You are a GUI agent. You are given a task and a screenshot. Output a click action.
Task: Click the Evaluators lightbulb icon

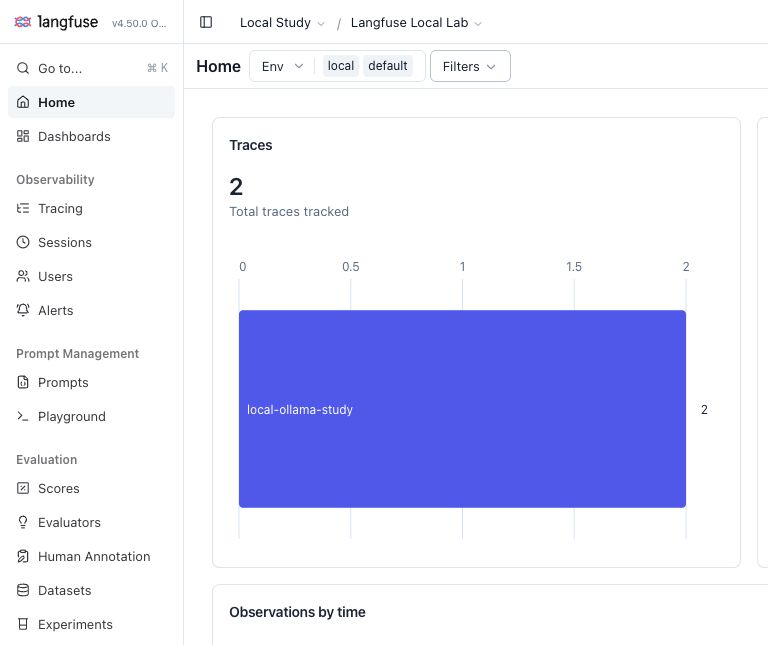click(x=23, y=523)
